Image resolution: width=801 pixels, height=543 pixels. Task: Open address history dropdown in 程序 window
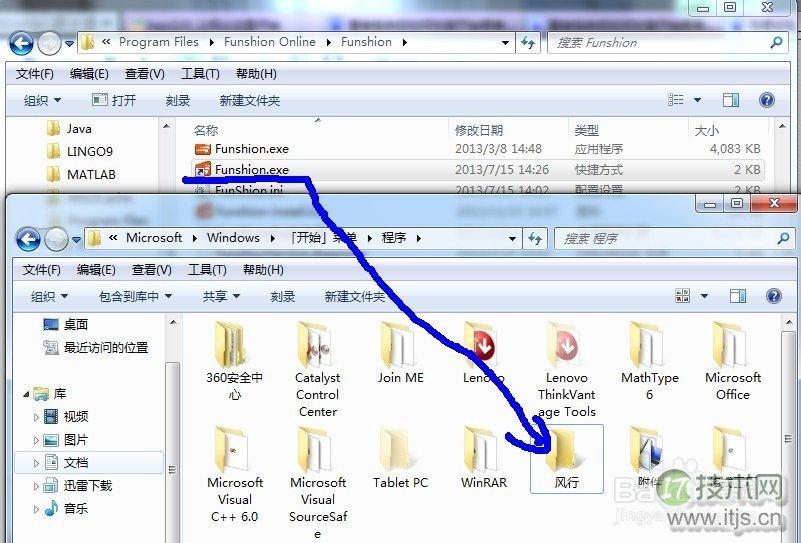pos(512,239)
